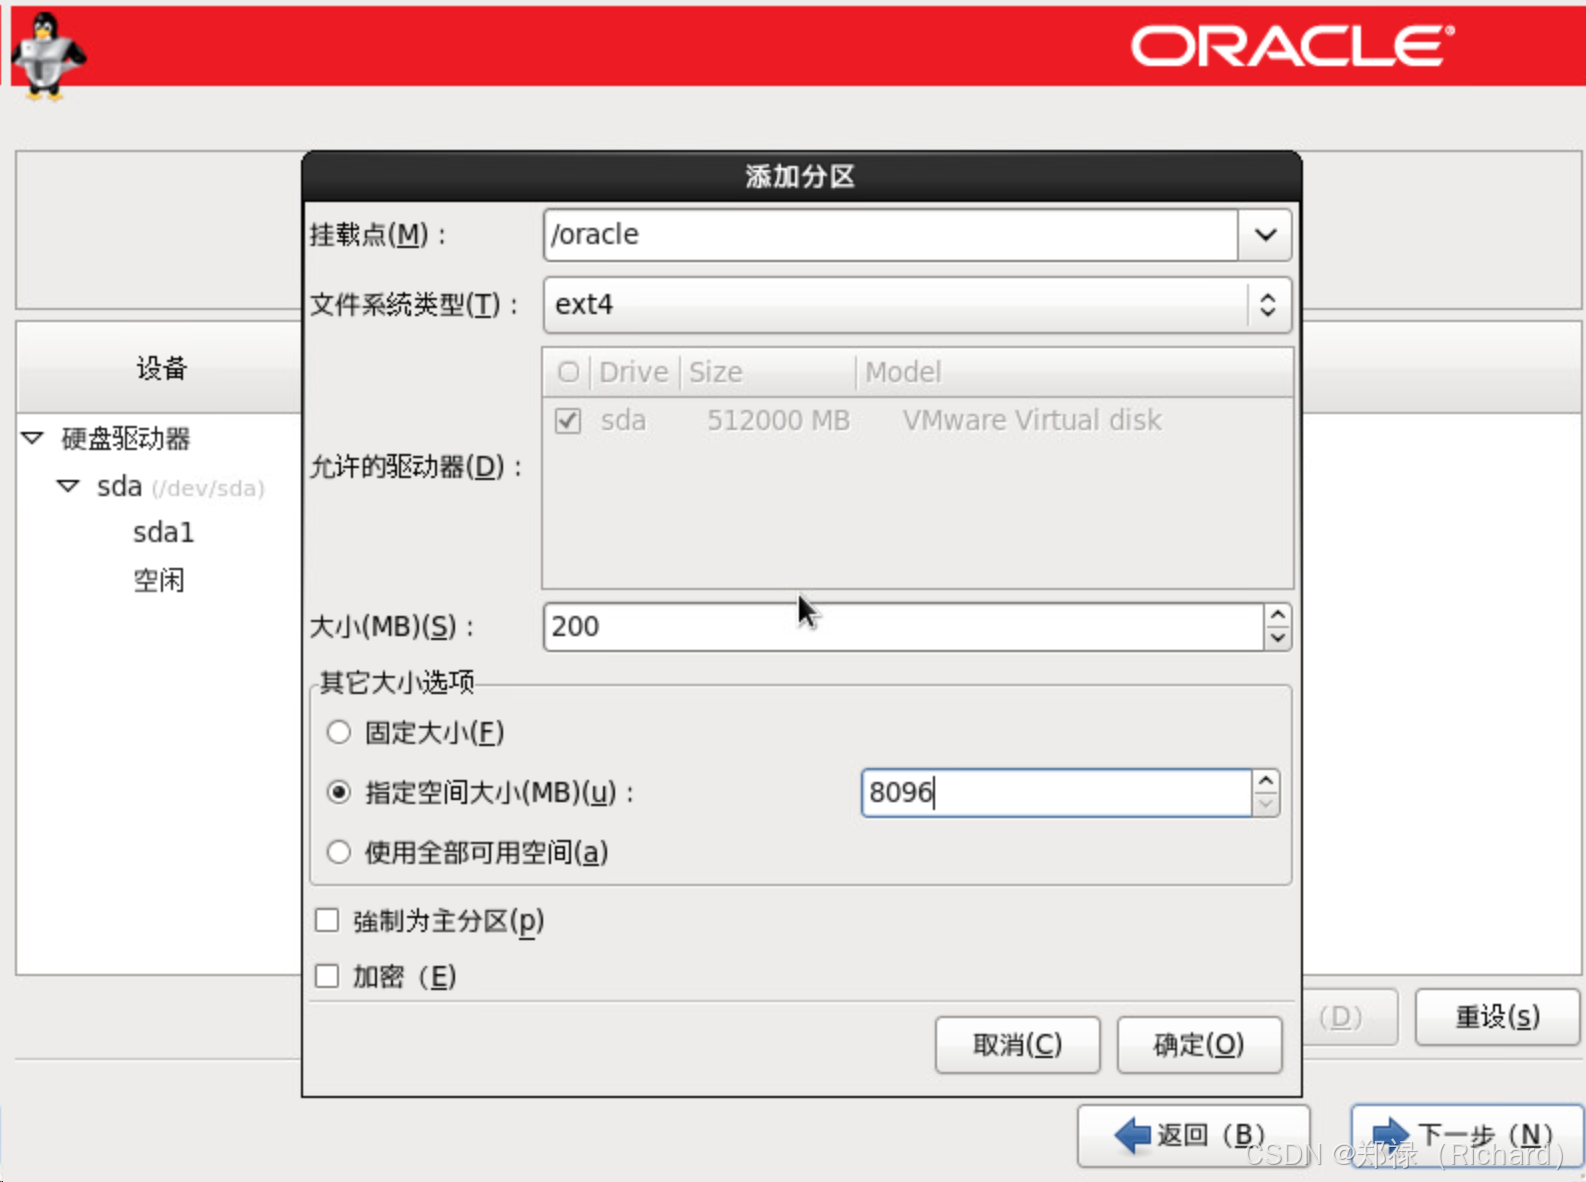Open the file system type selector ext4

[917, 305]
